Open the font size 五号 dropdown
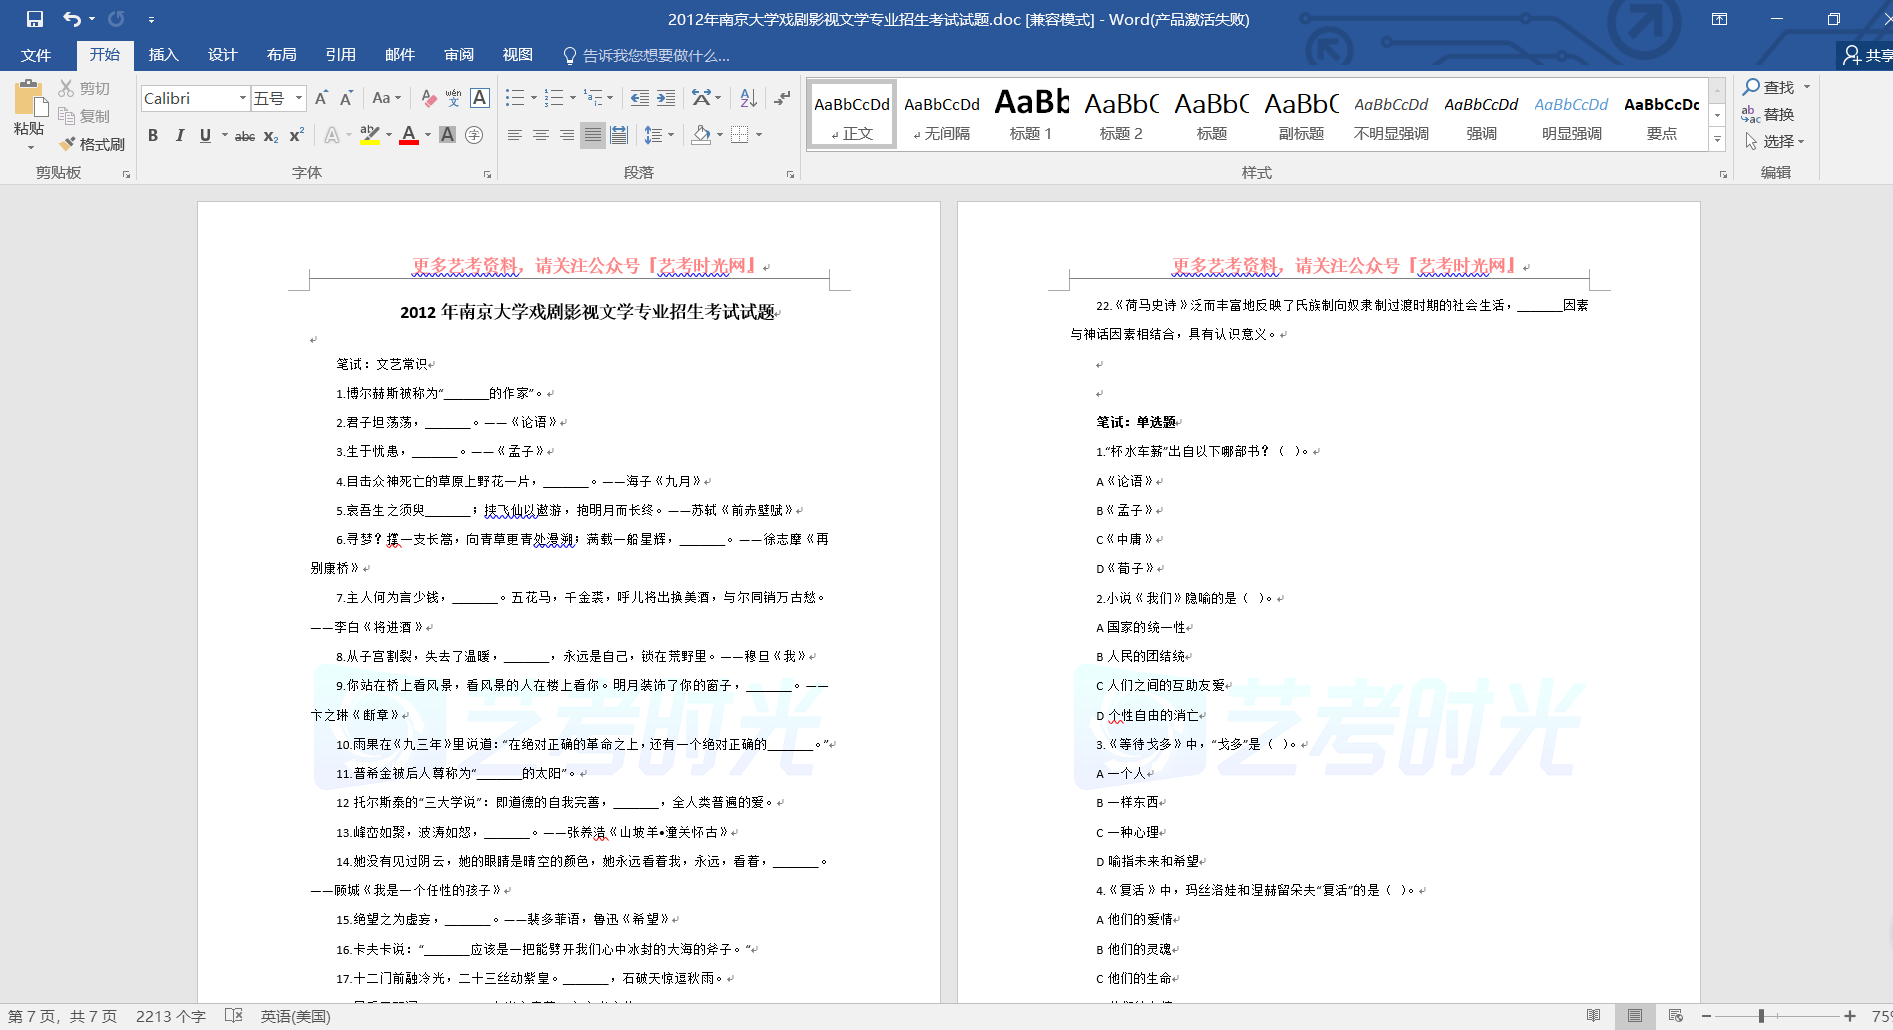The image size is (1893, 1030). pyautogui.click(x=299, y=98)
